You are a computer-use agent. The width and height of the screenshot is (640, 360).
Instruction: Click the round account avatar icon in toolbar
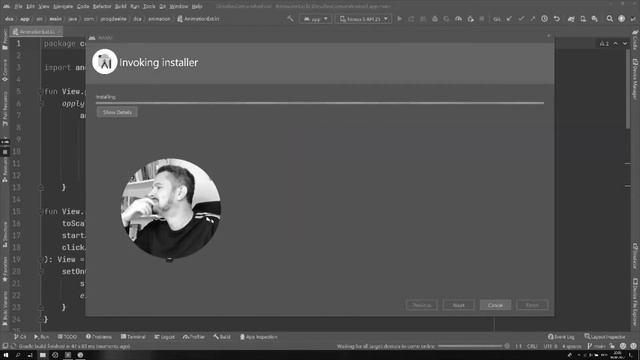(x=621, y=19)
